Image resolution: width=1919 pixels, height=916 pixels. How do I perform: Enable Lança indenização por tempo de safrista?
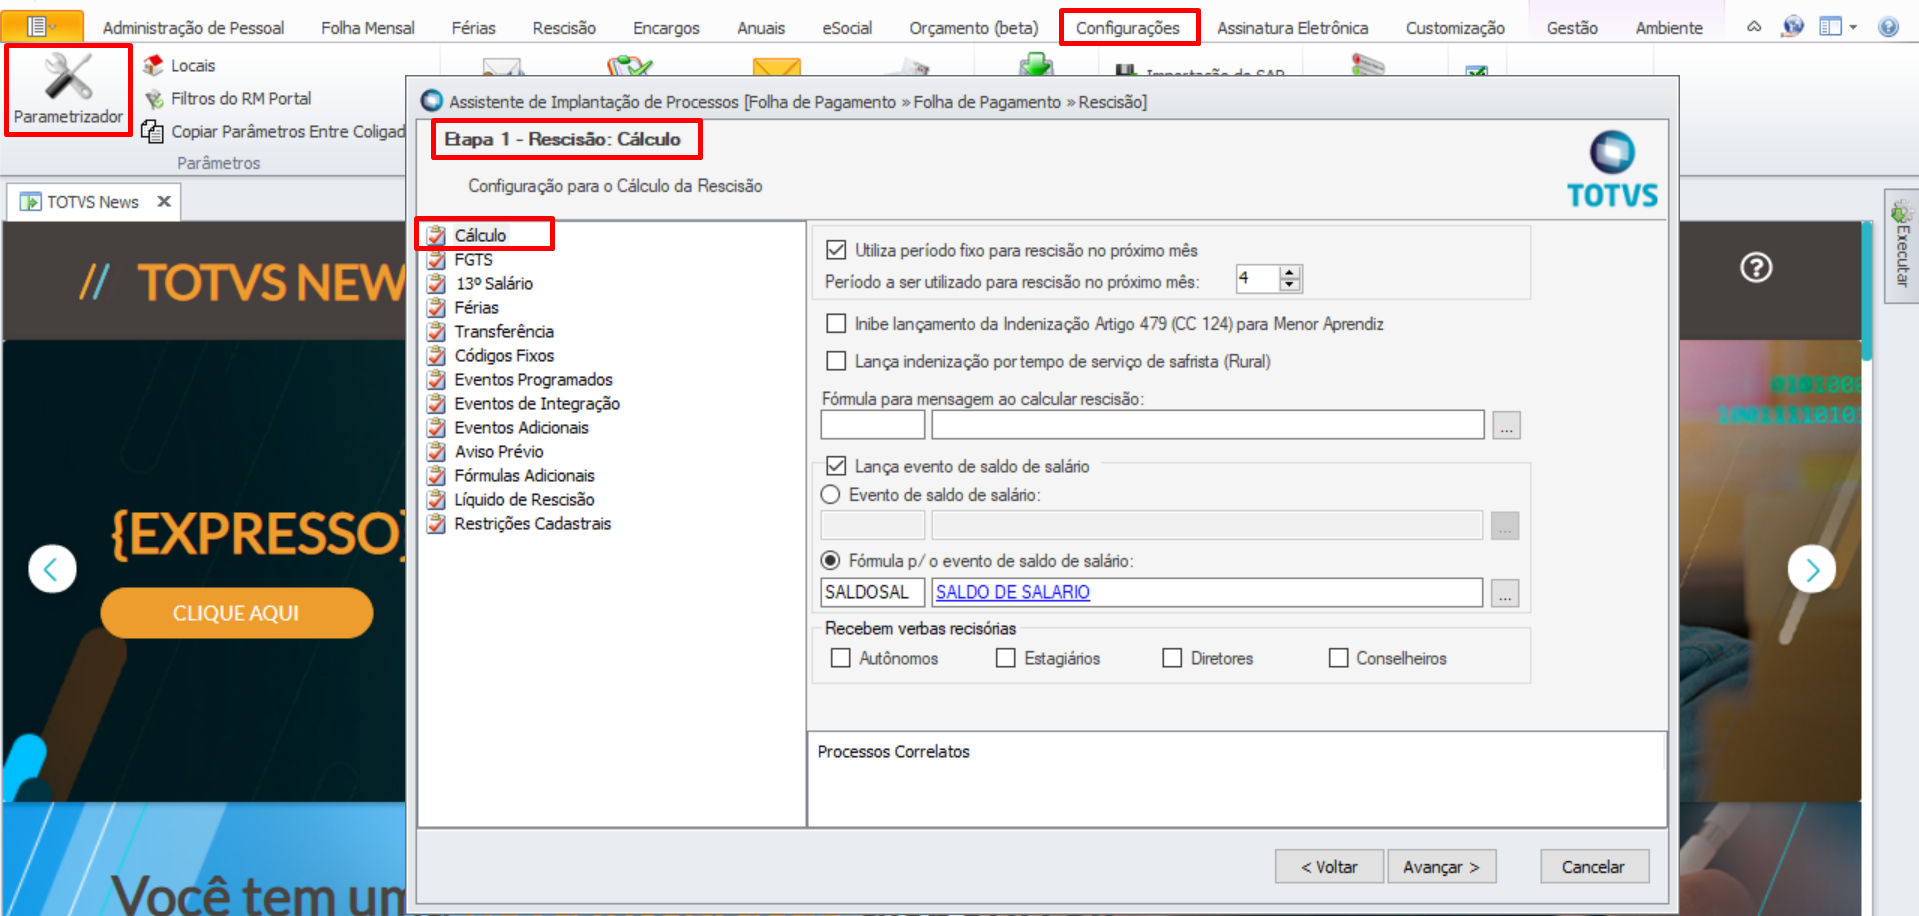[836, 361]
